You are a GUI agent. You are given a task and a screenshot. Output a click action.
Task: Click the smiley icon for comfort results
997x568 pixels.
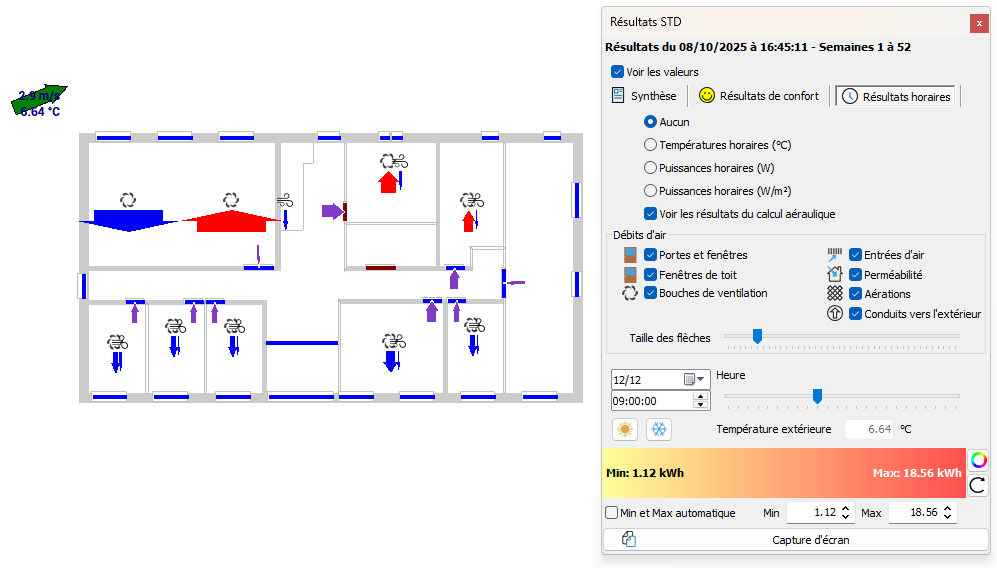click(706, 95)
